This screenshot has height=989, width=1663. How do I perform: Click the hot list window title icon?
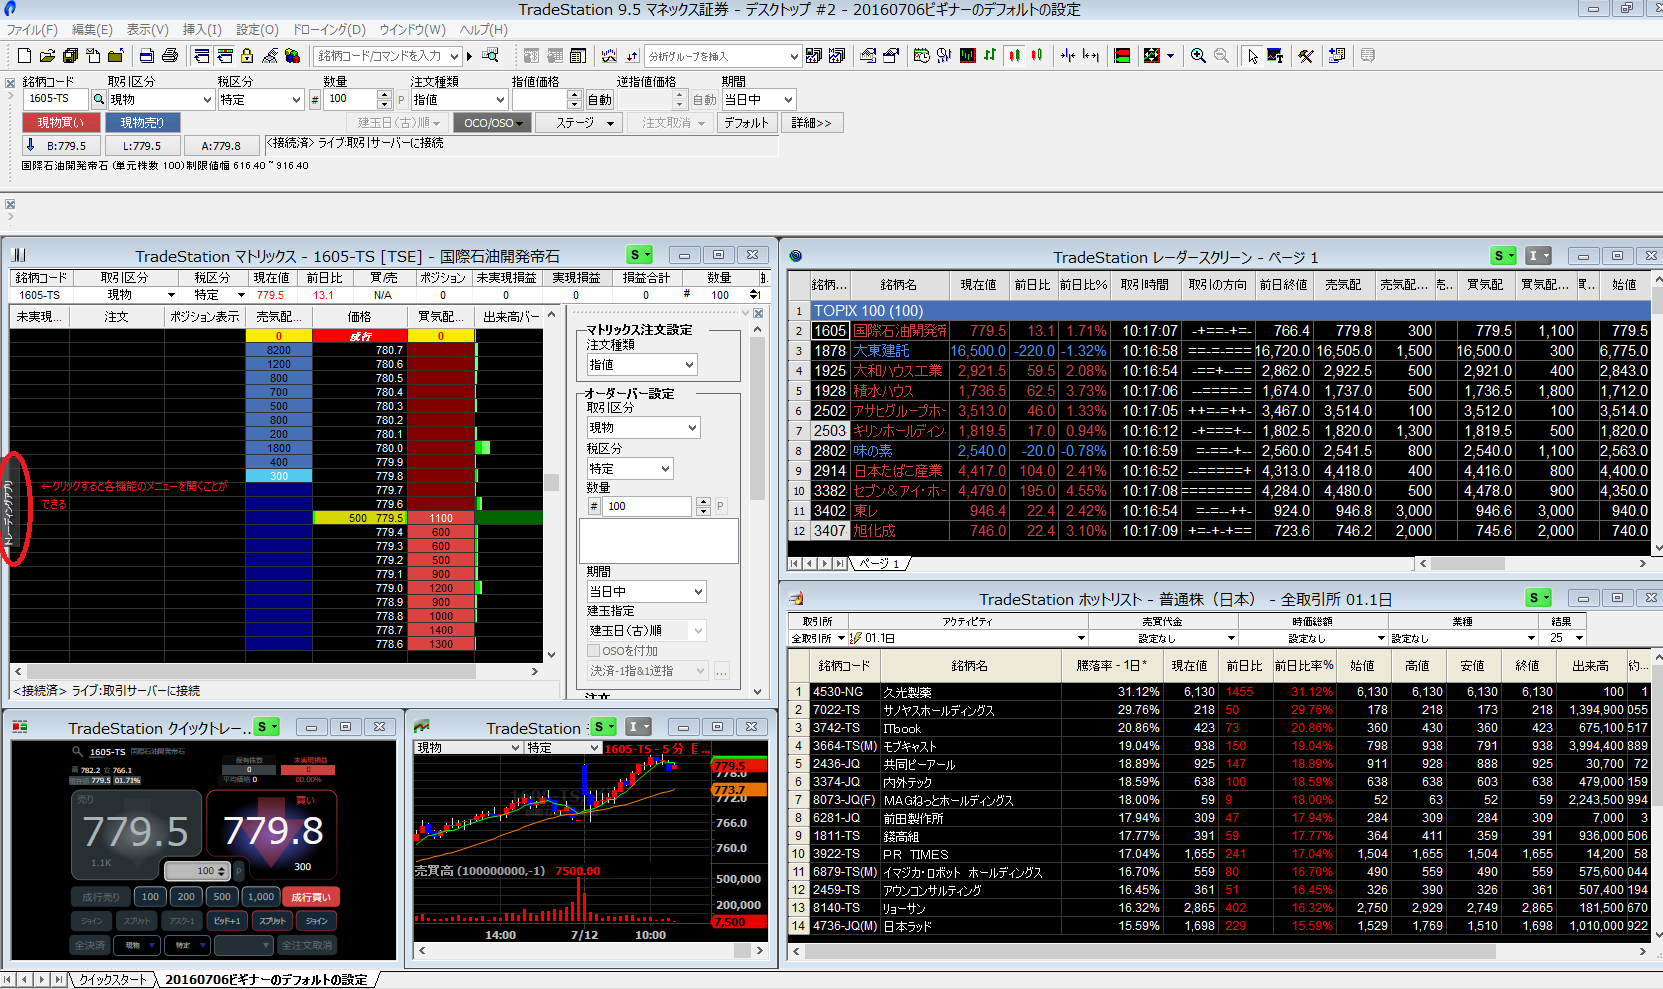pos(797,599)
